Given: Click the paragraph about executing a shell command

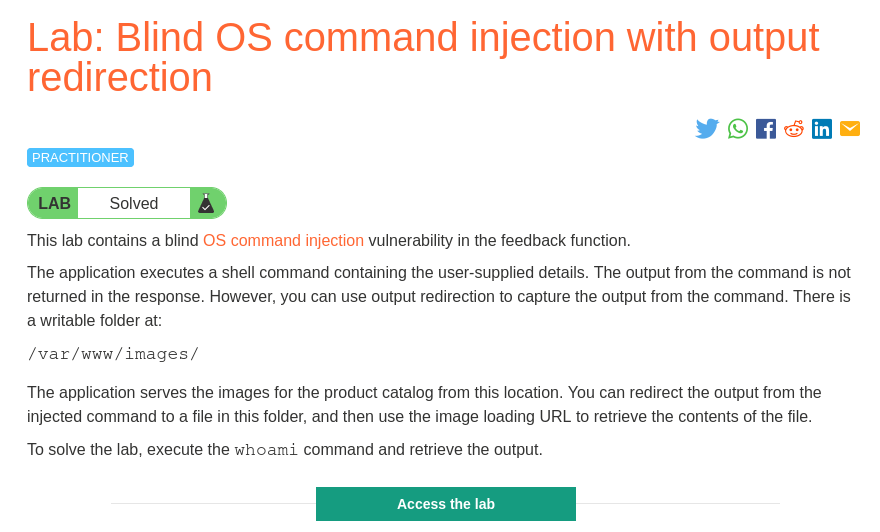Looking at the screenshot, I should (x=439, y=296).
